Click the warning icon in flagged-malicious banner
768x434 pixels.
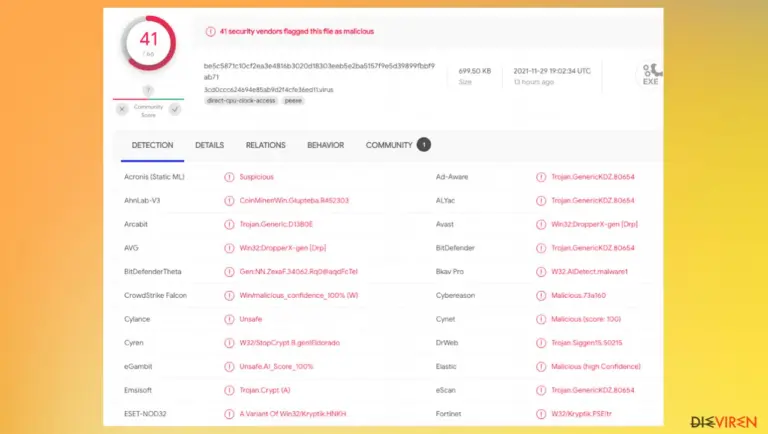click(x=210, y=31)
